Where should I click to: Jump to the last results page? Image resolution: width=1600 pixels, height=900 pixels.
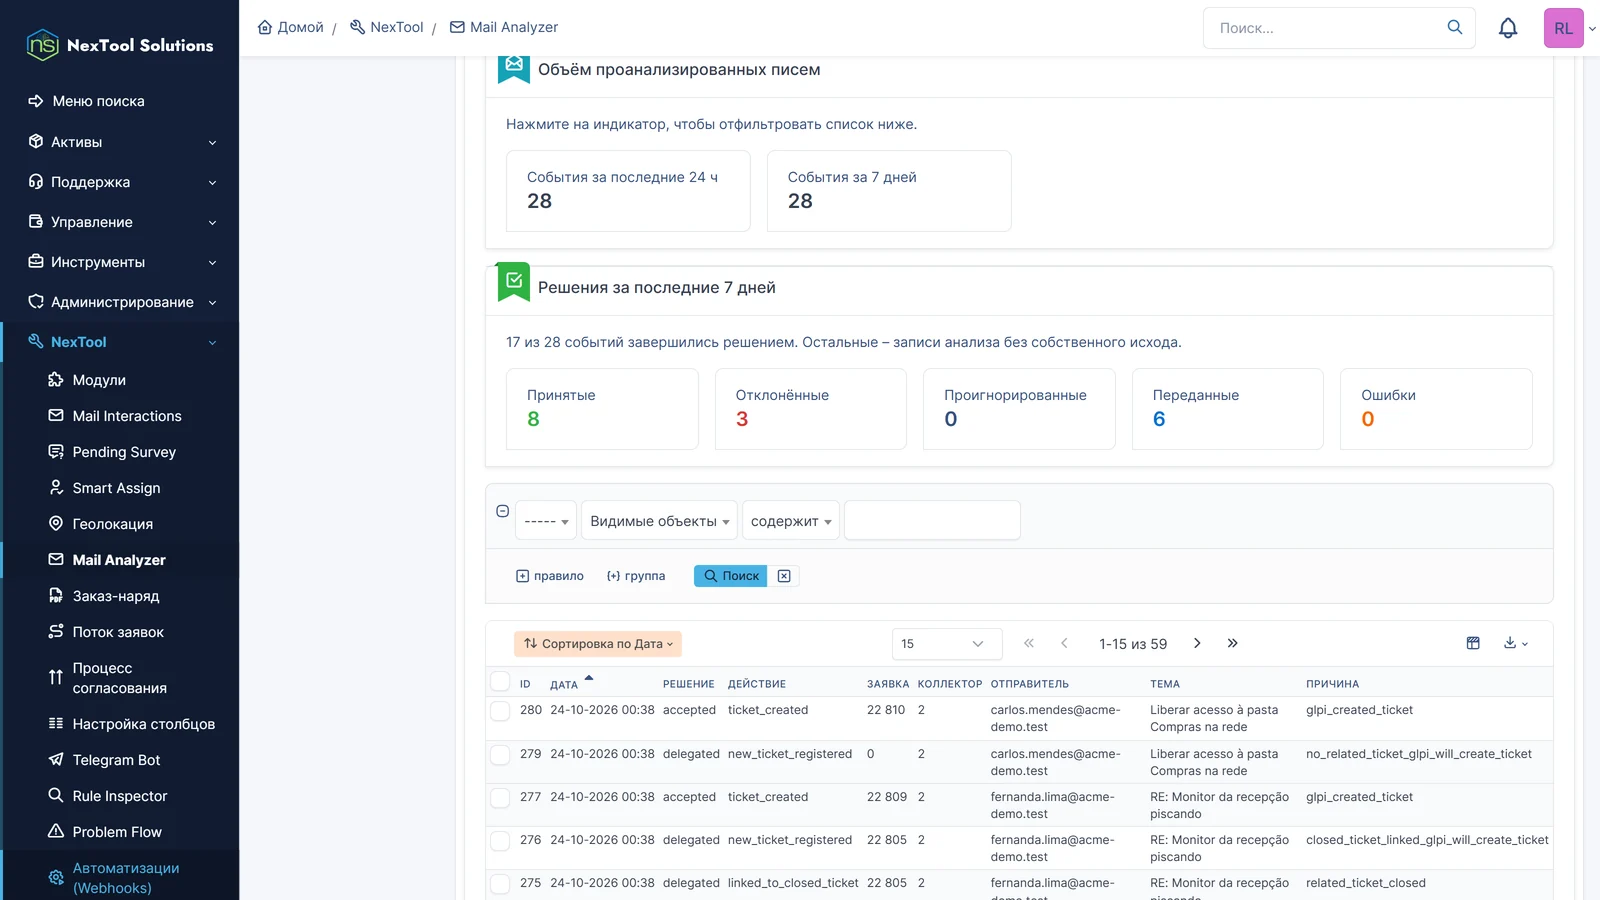tap(1232, 643)
